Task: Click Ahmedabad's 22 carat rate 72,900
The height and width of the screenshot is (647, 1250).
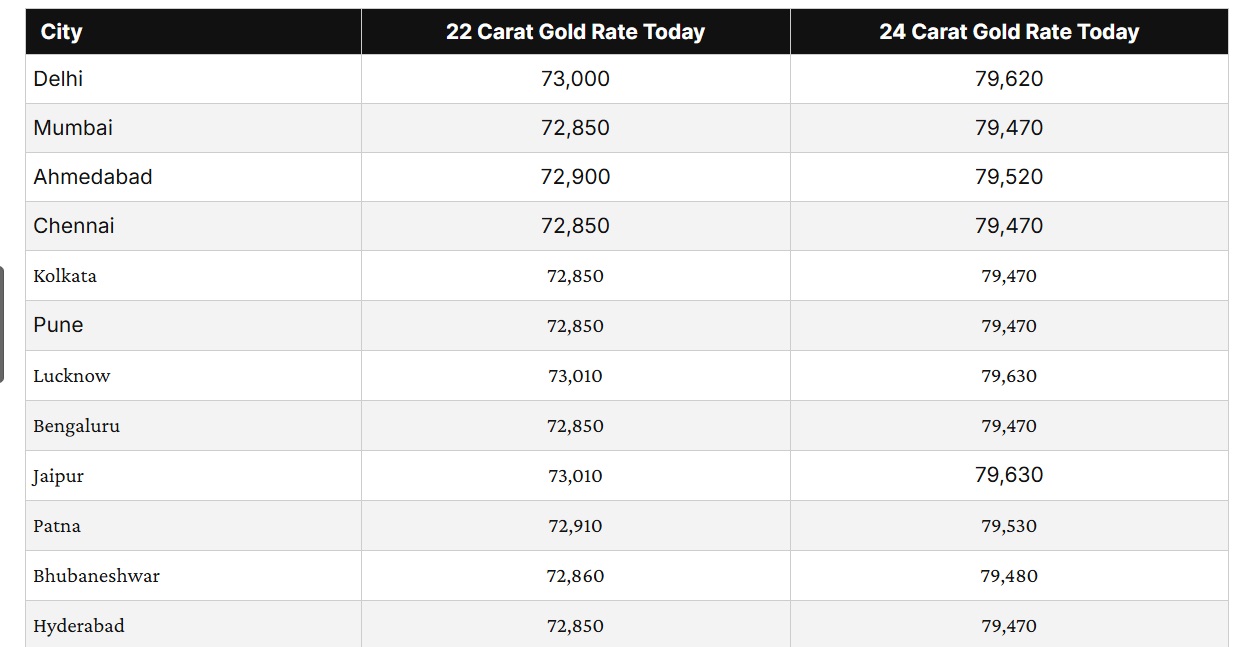Action: pyautogui.click(x=575, y=177)
